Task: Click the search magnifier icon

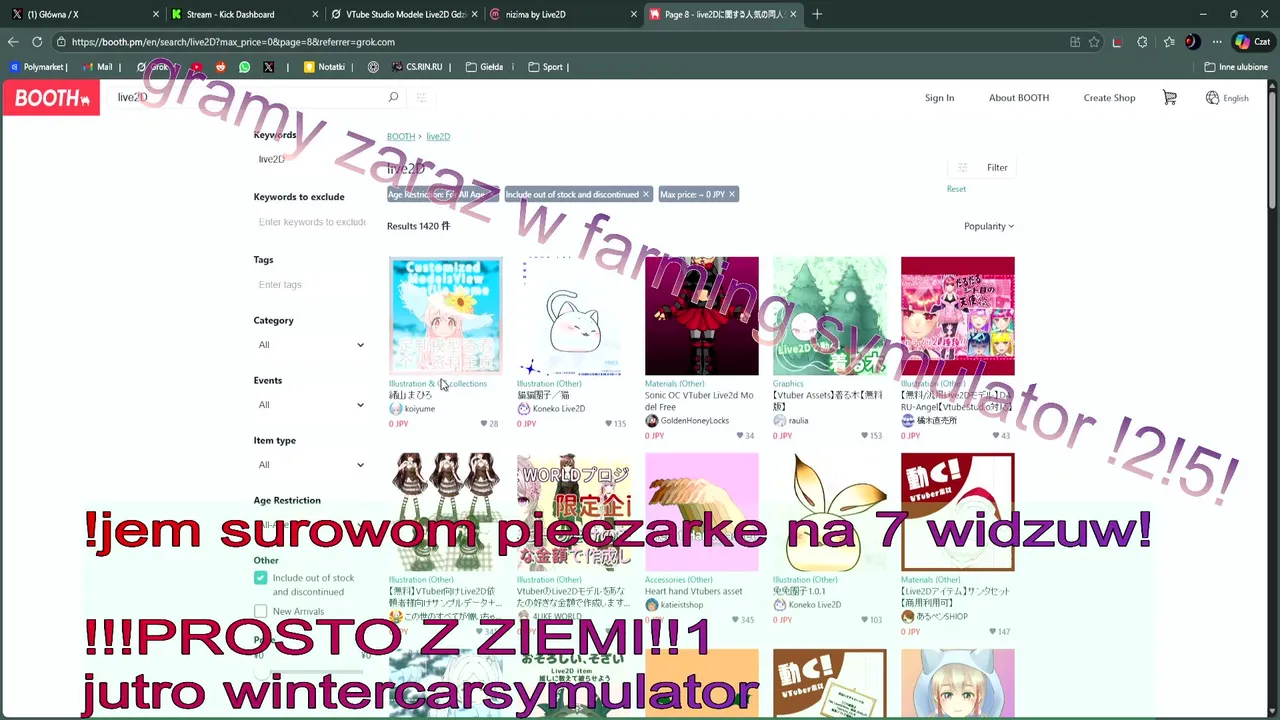Action: (393, 97)
